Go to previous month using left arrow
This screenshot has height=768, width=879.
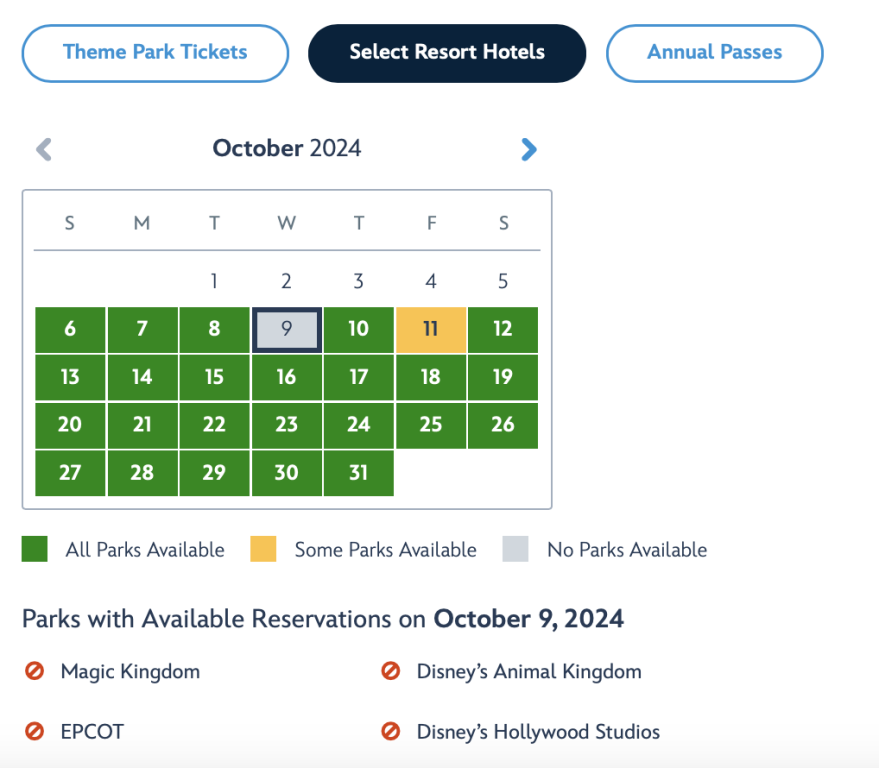pos(44,150)
